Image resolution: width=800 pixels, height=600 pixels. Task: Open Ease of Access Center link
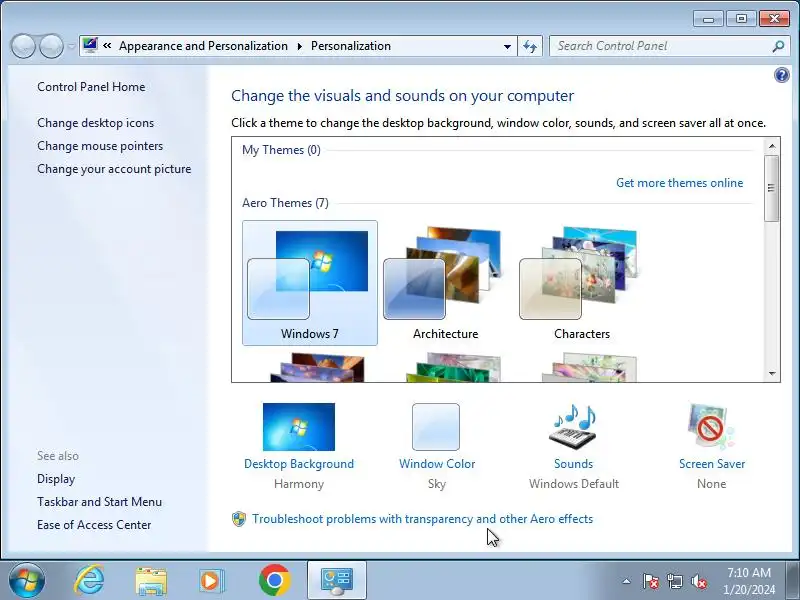[x=94, y=525]
